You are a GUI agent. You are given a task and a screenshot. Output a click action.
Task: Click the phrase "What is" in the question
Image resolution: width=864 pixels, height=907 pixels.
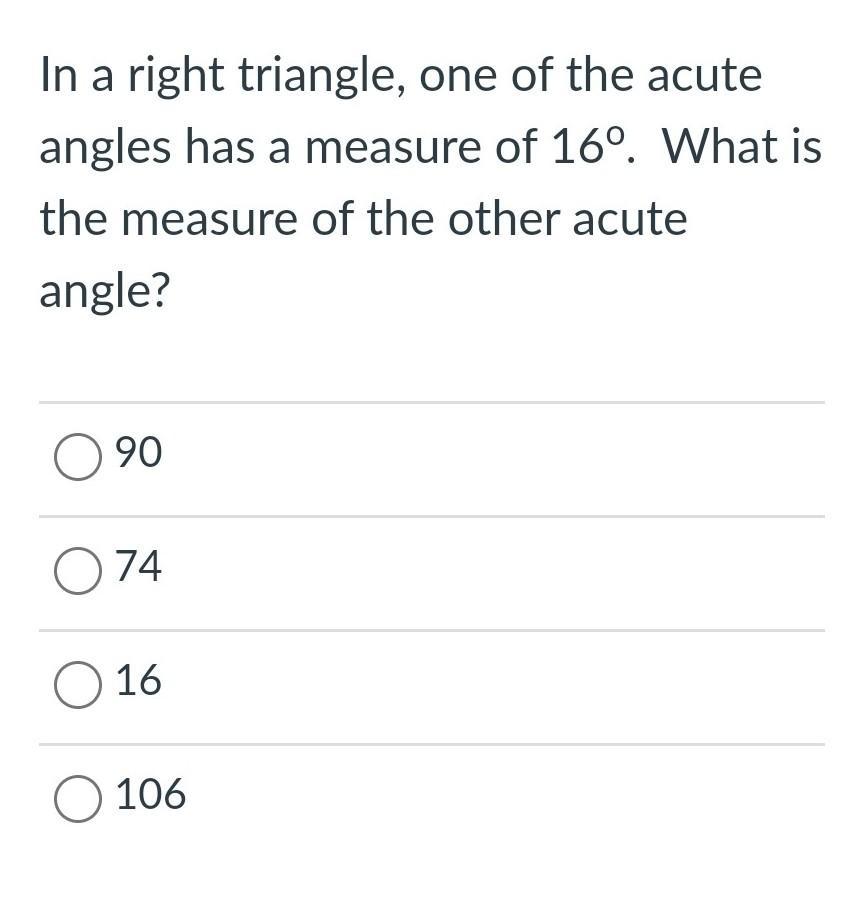click(741, 147)
